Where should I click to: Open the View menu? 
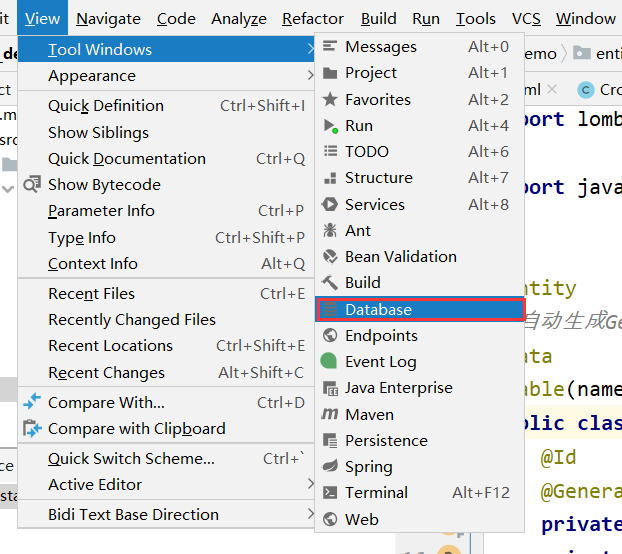pos(42,18)
